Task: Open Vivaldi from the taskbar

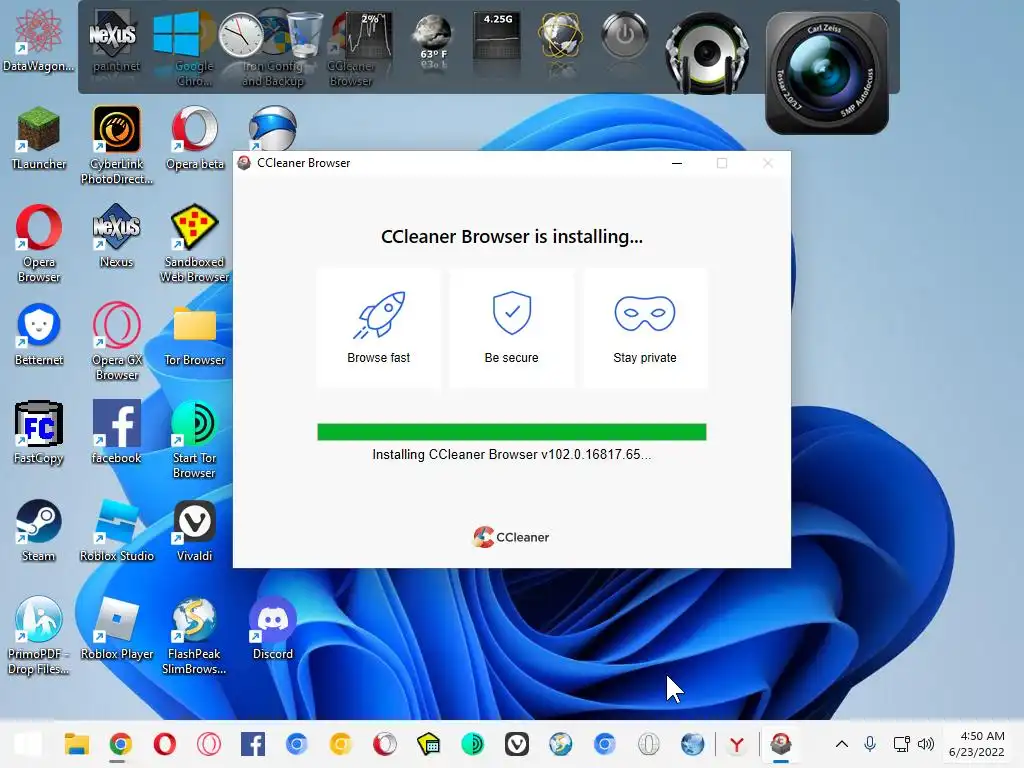Action: 517,744
